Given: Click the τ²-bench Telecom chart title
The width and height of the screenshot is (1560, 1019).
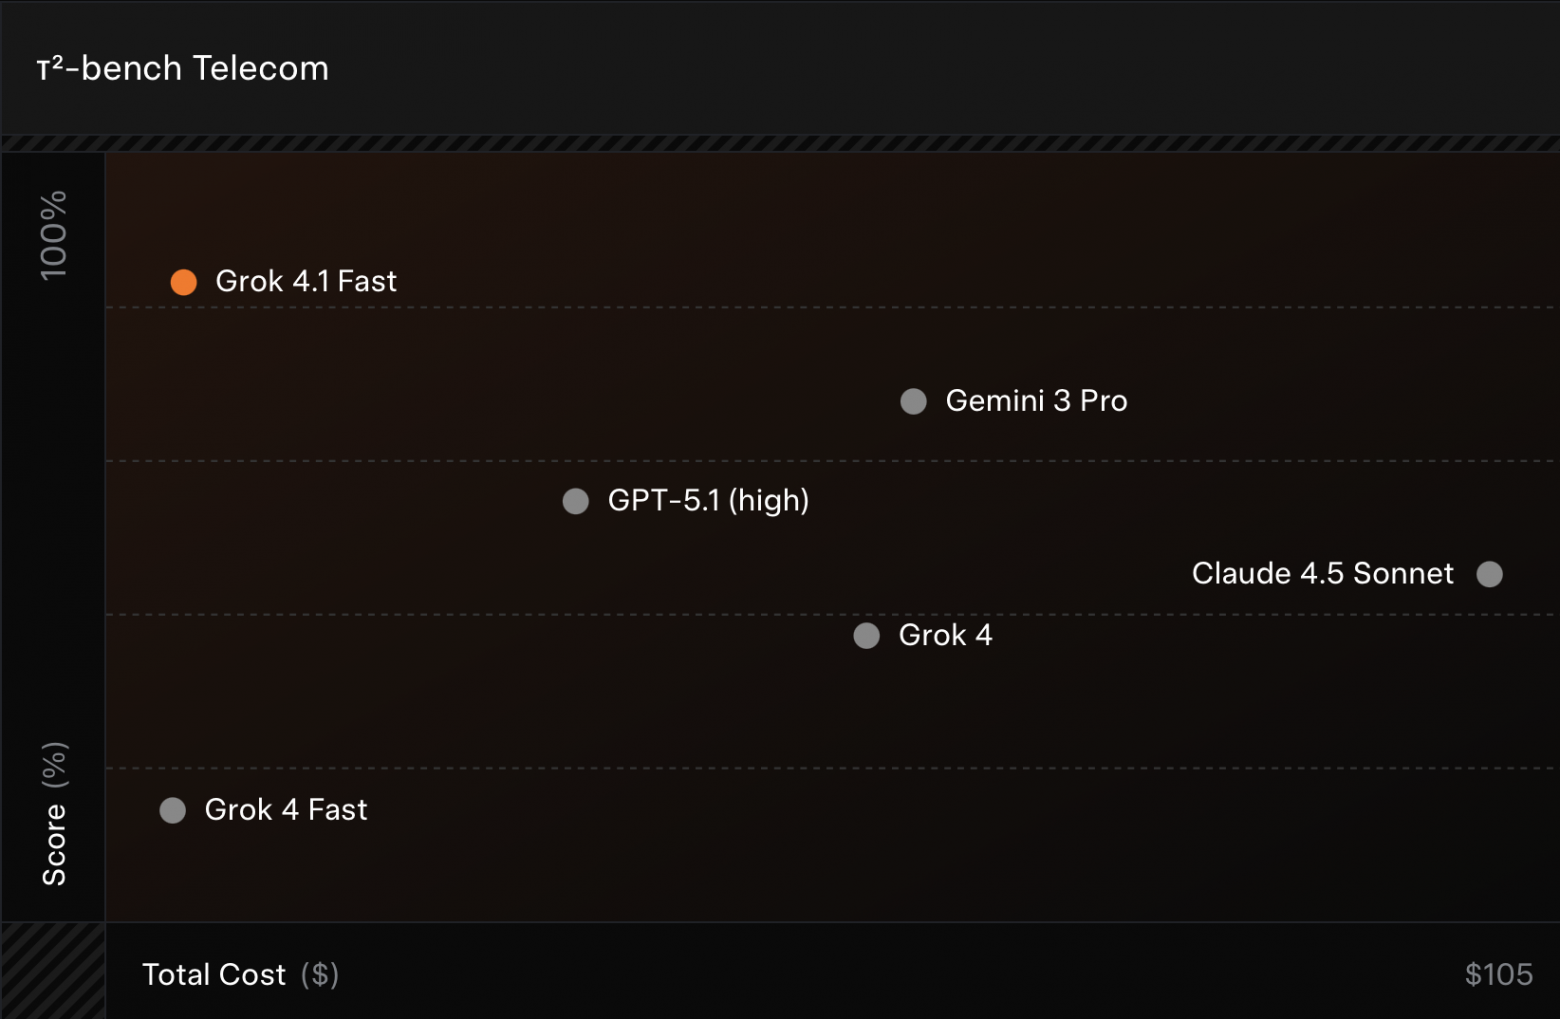Looking at the screenshot, I should click(x=183, y=68).
